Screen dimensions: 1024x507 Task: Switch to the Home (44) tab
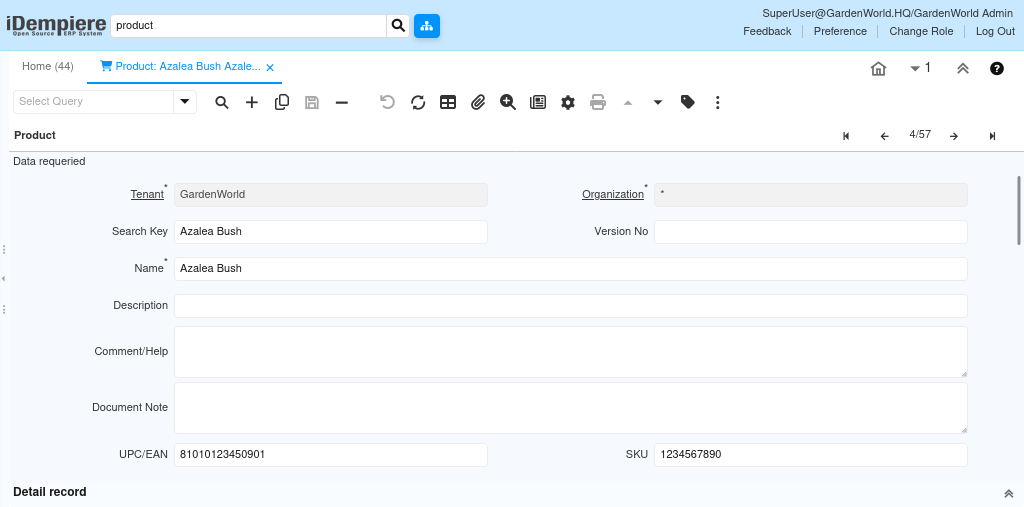[48, 66]
